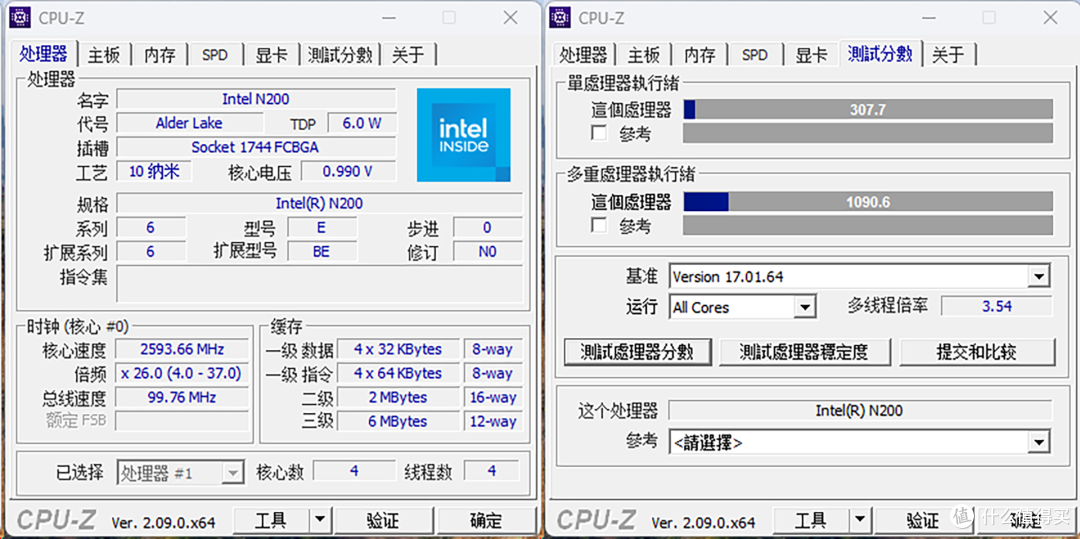The image size is (1080, 539).
Task: Click 工具 button in left window
Action: tap(271, 520)
